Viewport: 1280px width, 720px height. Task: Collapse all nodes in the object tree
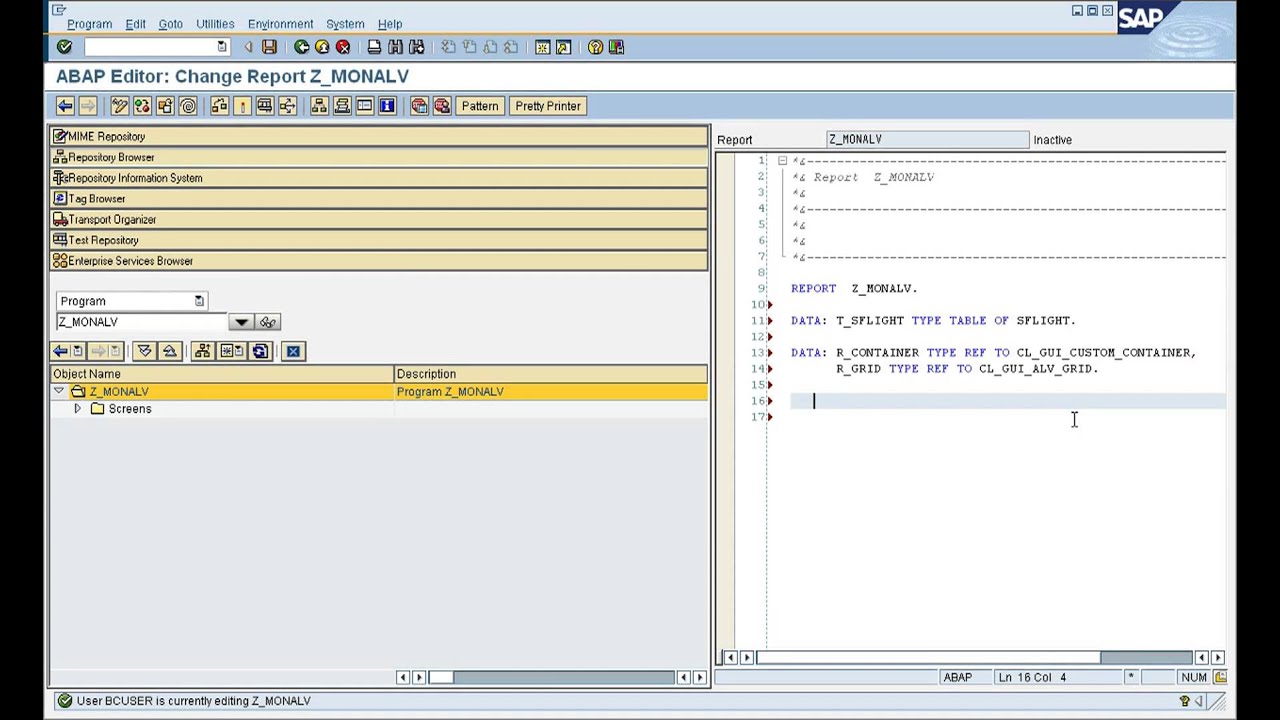pos(169,351)
